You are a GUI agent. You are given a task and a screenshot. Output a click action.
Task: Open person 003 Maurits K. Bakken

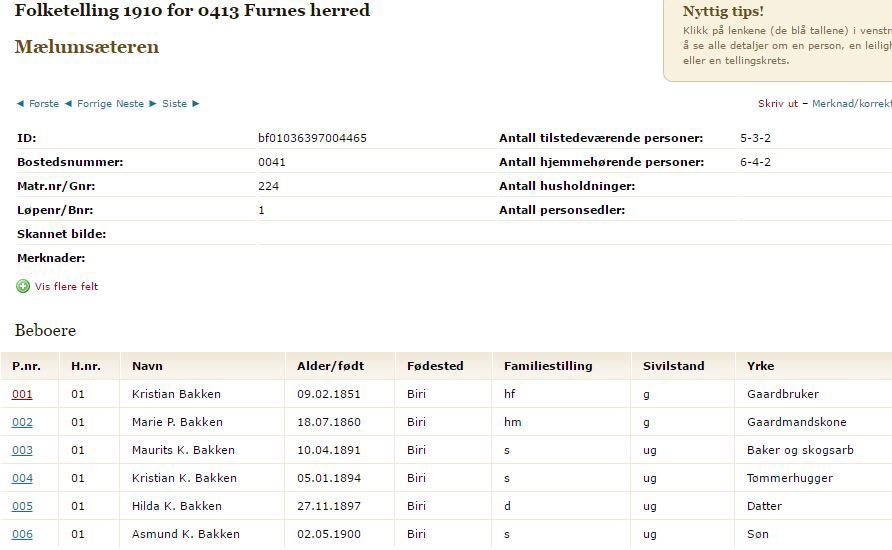22,450
